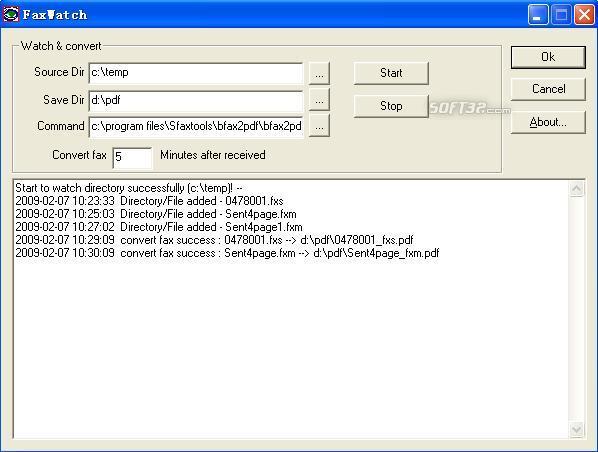Close the FaxWatch window

pyautogui.click(x=584, y=15)
